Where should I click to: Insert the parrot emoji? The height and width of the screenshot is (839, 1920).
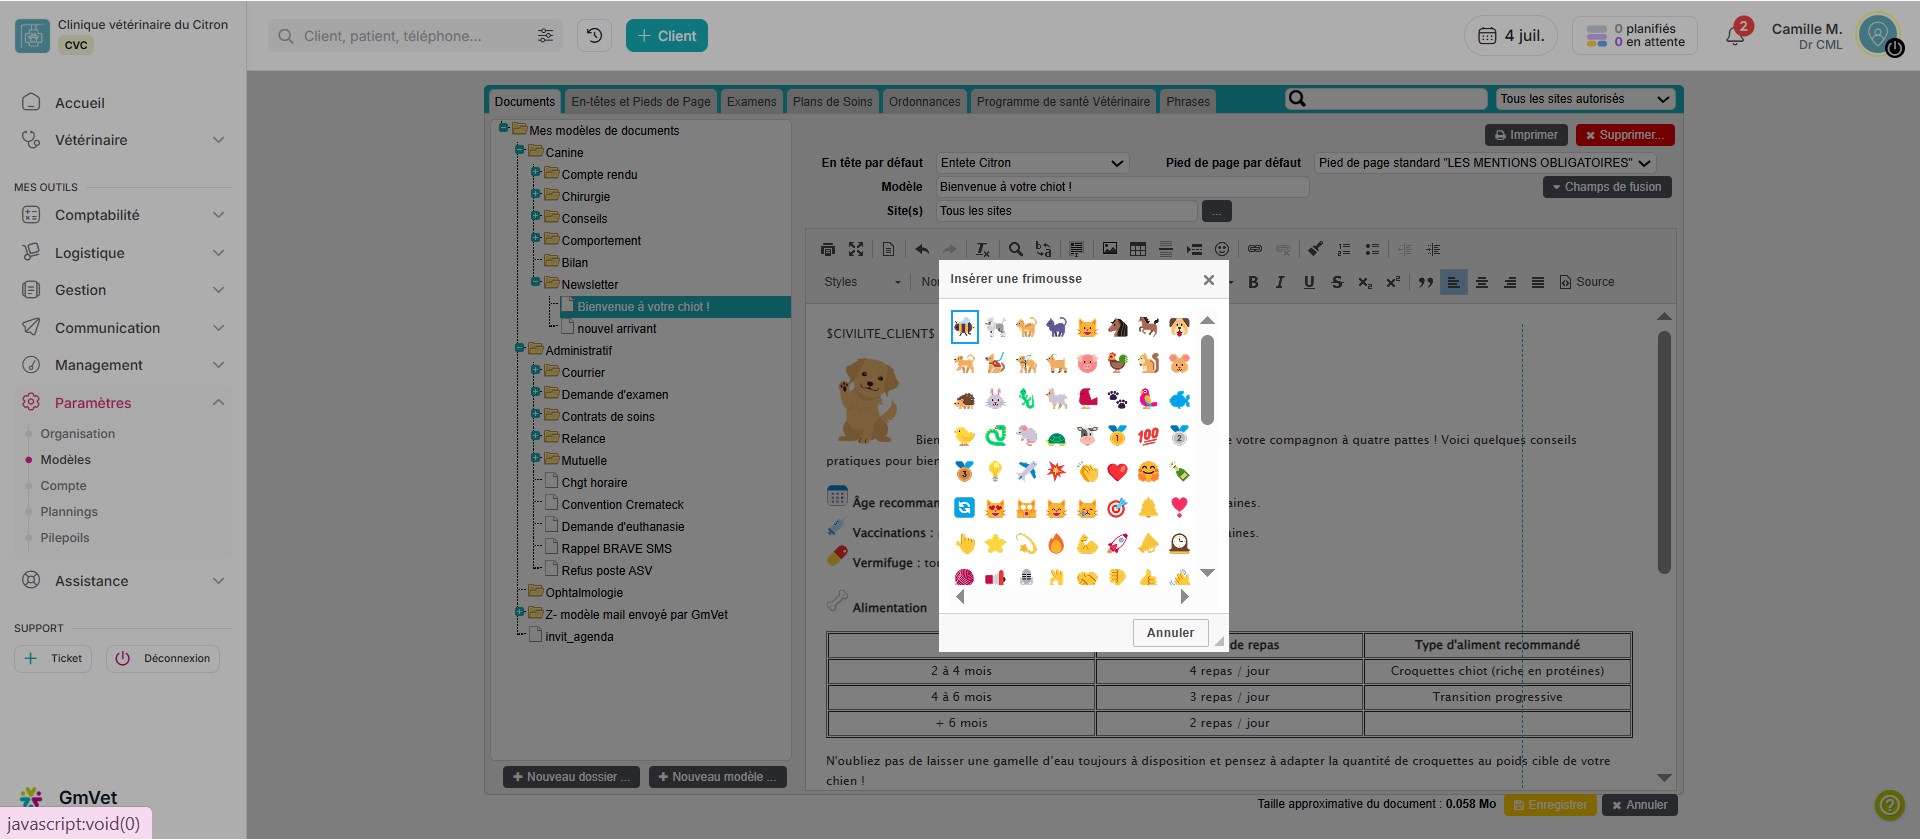pos(1148,400)
